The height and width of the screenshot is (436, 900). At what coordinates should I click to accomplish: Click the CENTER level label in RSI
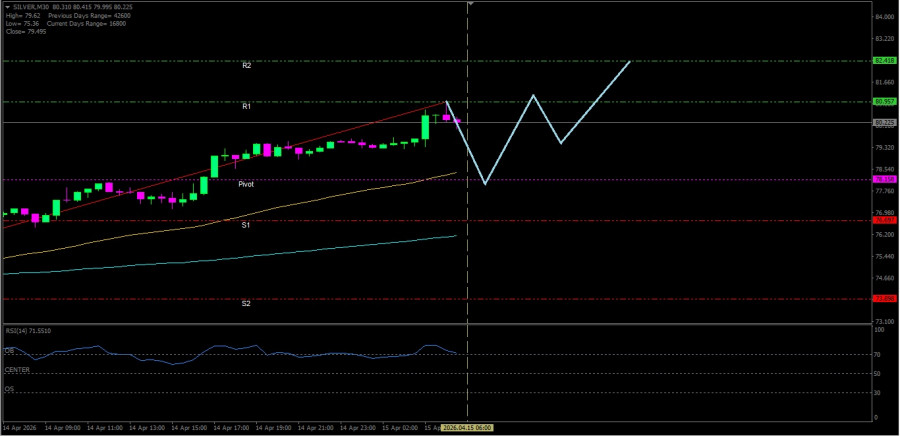tap(17, 370)
